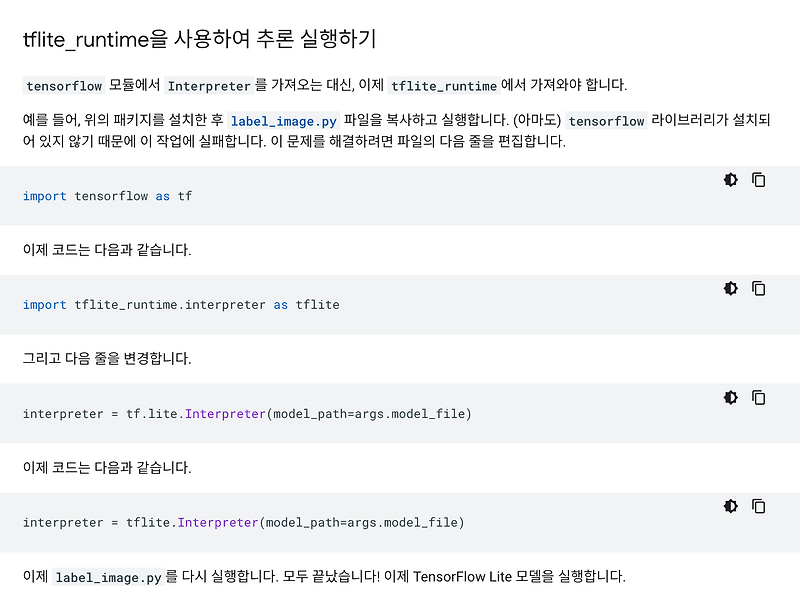
Task: Copy the tf.lite.Interpreter code block
Action: (x=759, y=397)
